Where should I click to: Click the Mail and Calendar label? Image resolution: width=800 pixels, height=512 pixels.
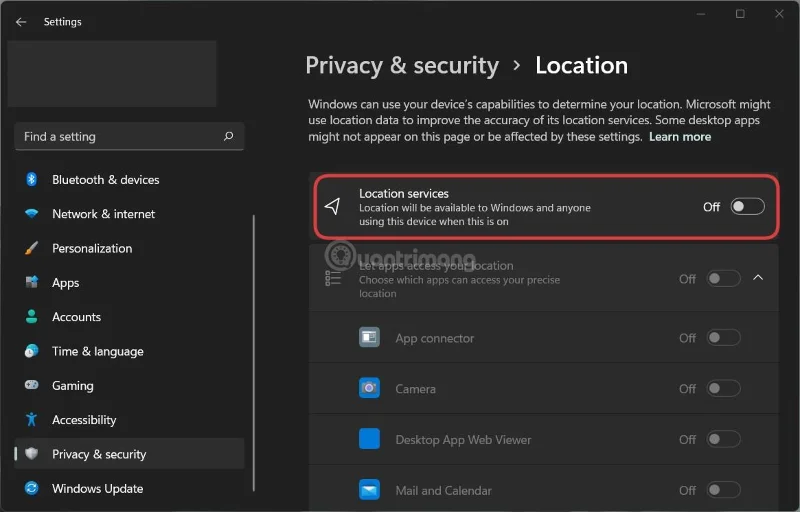pyautogui.click(x=443, y=491)
